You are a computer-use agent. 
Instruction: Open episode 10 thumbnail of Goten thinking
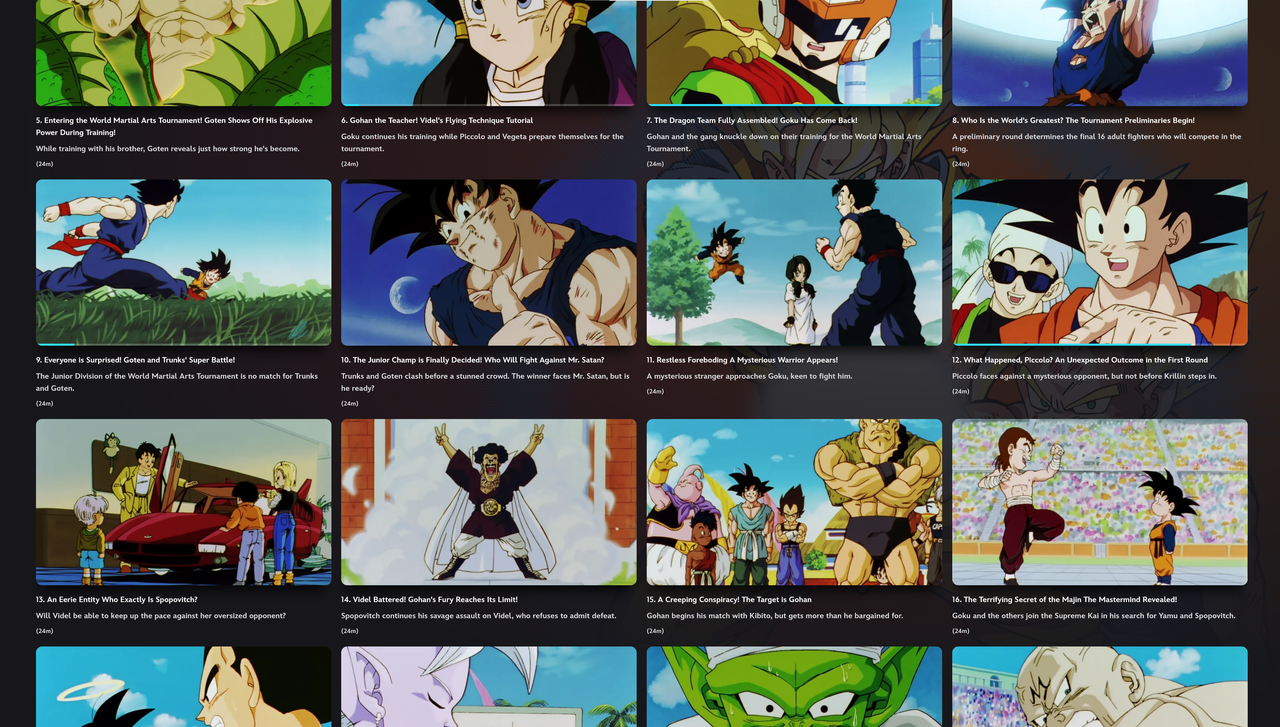(488, 262)
